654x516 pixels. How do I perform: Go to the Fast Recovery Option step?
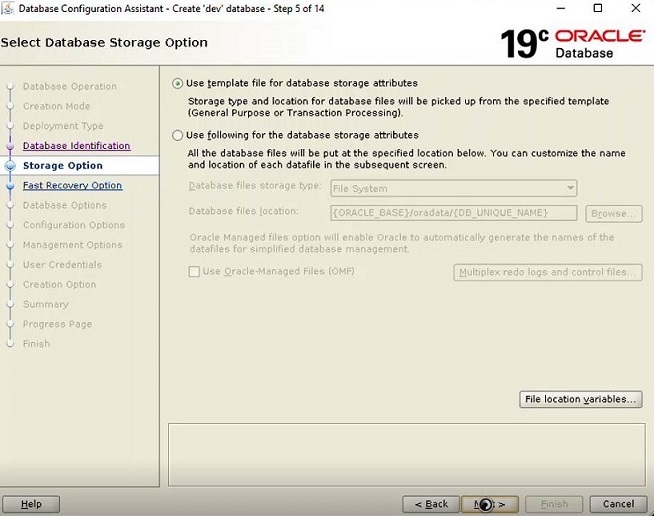(73, 185)
